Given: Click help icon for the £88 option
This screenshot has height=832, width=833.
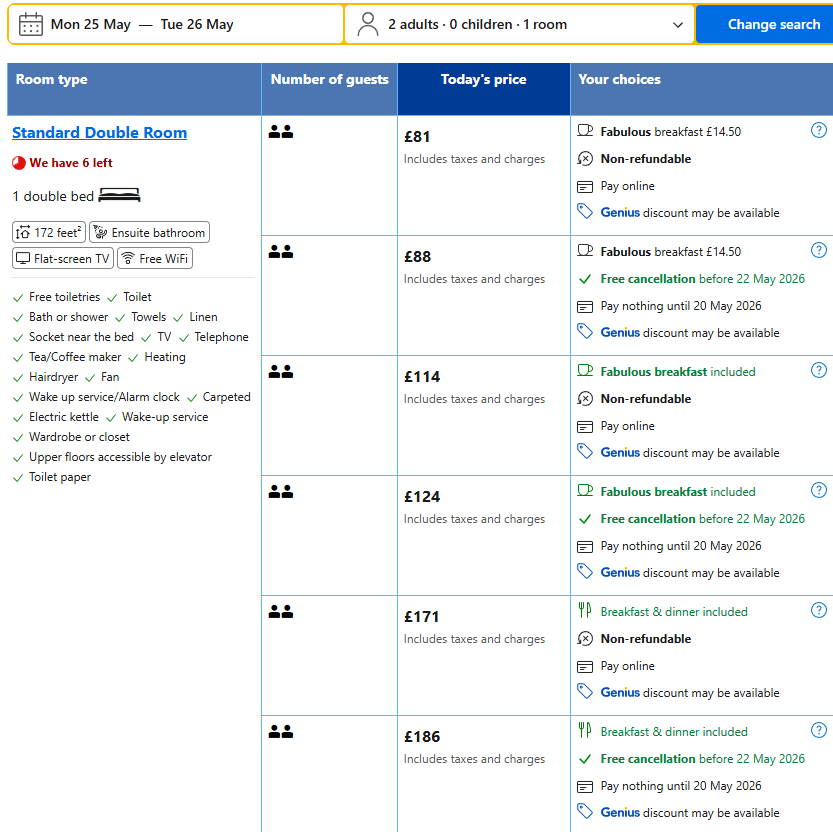Looking at the screenshot, I should 818,250.
